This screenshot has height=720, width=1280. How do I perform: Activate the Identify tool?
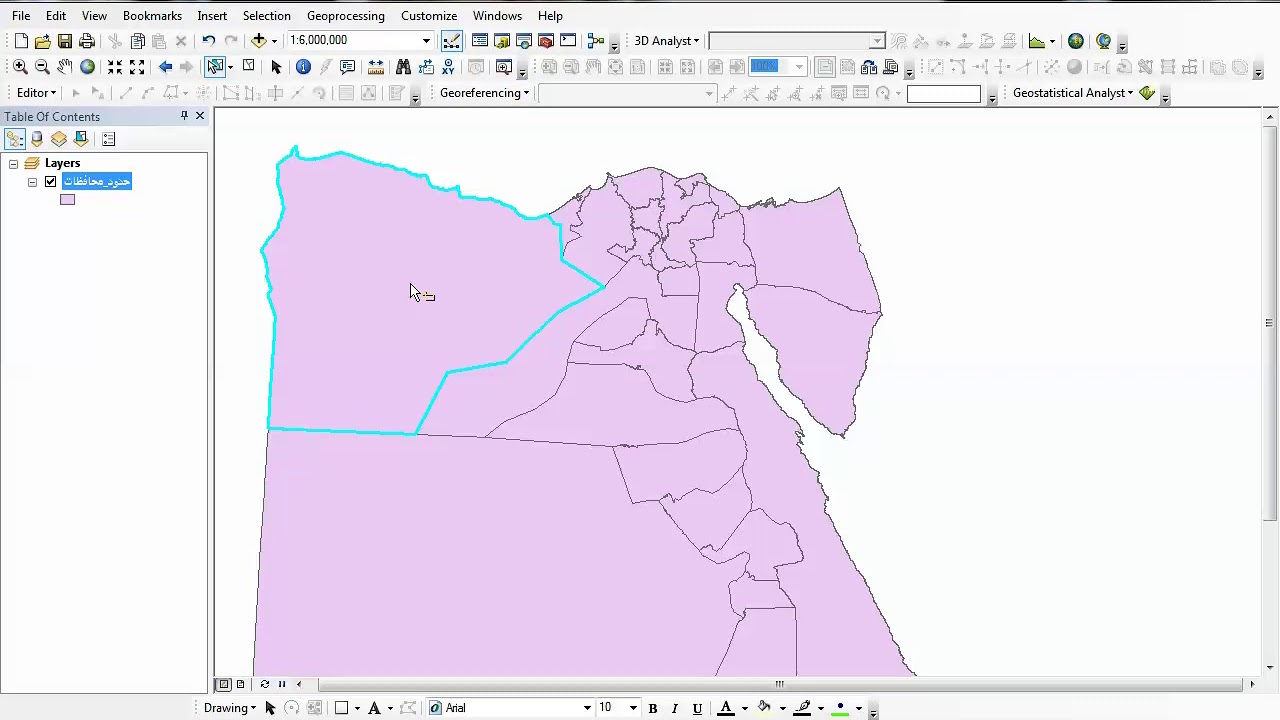[x=303, y=67]
